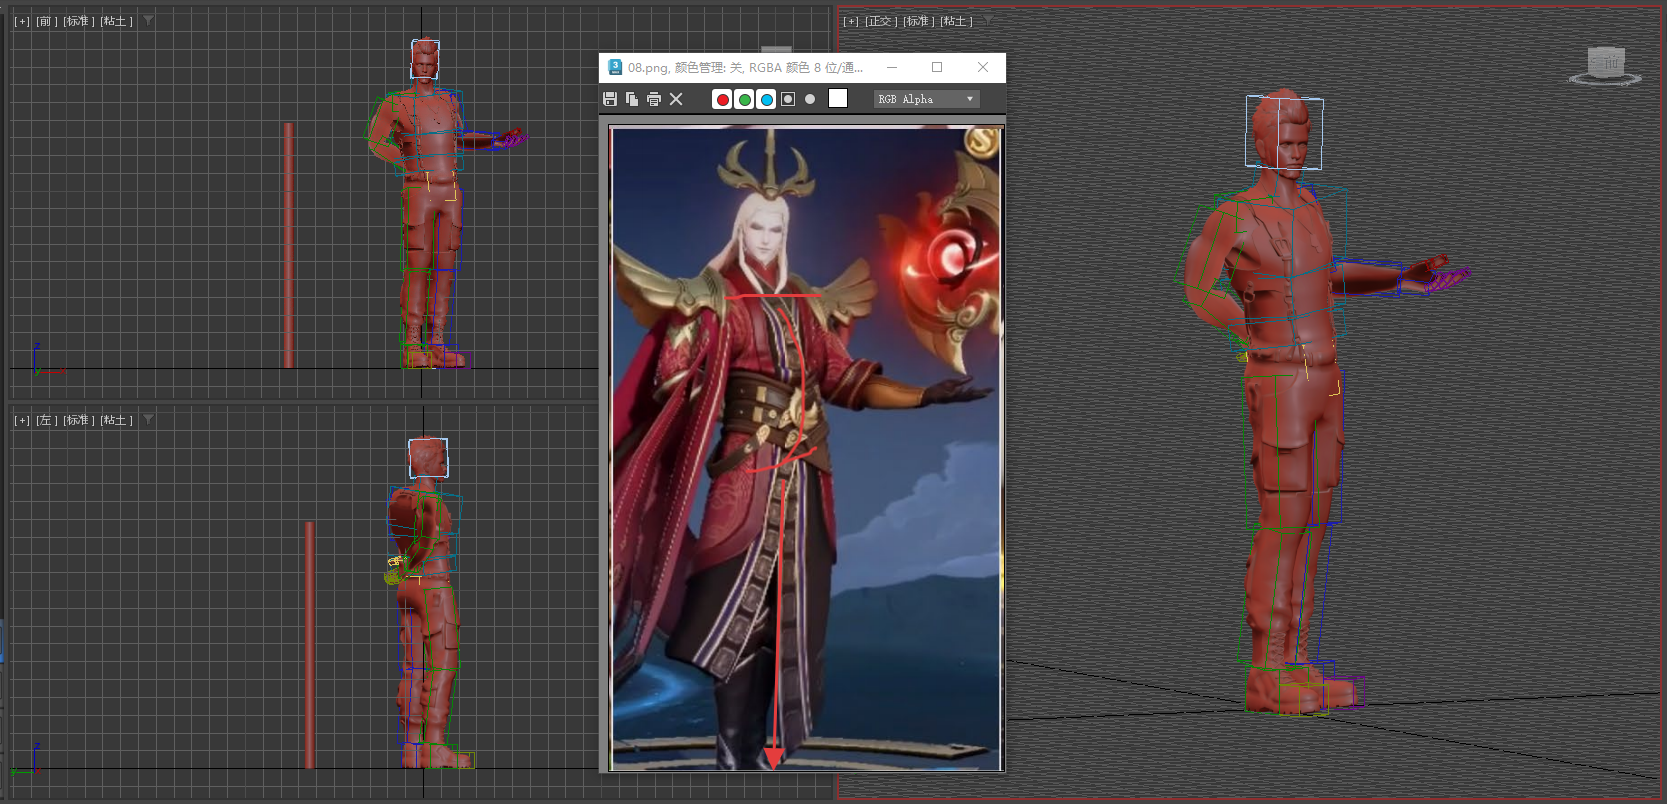Open the RGB Alpha channel dropdown
Viewport: 1667px width, 804px height.
tap(926, 99)
